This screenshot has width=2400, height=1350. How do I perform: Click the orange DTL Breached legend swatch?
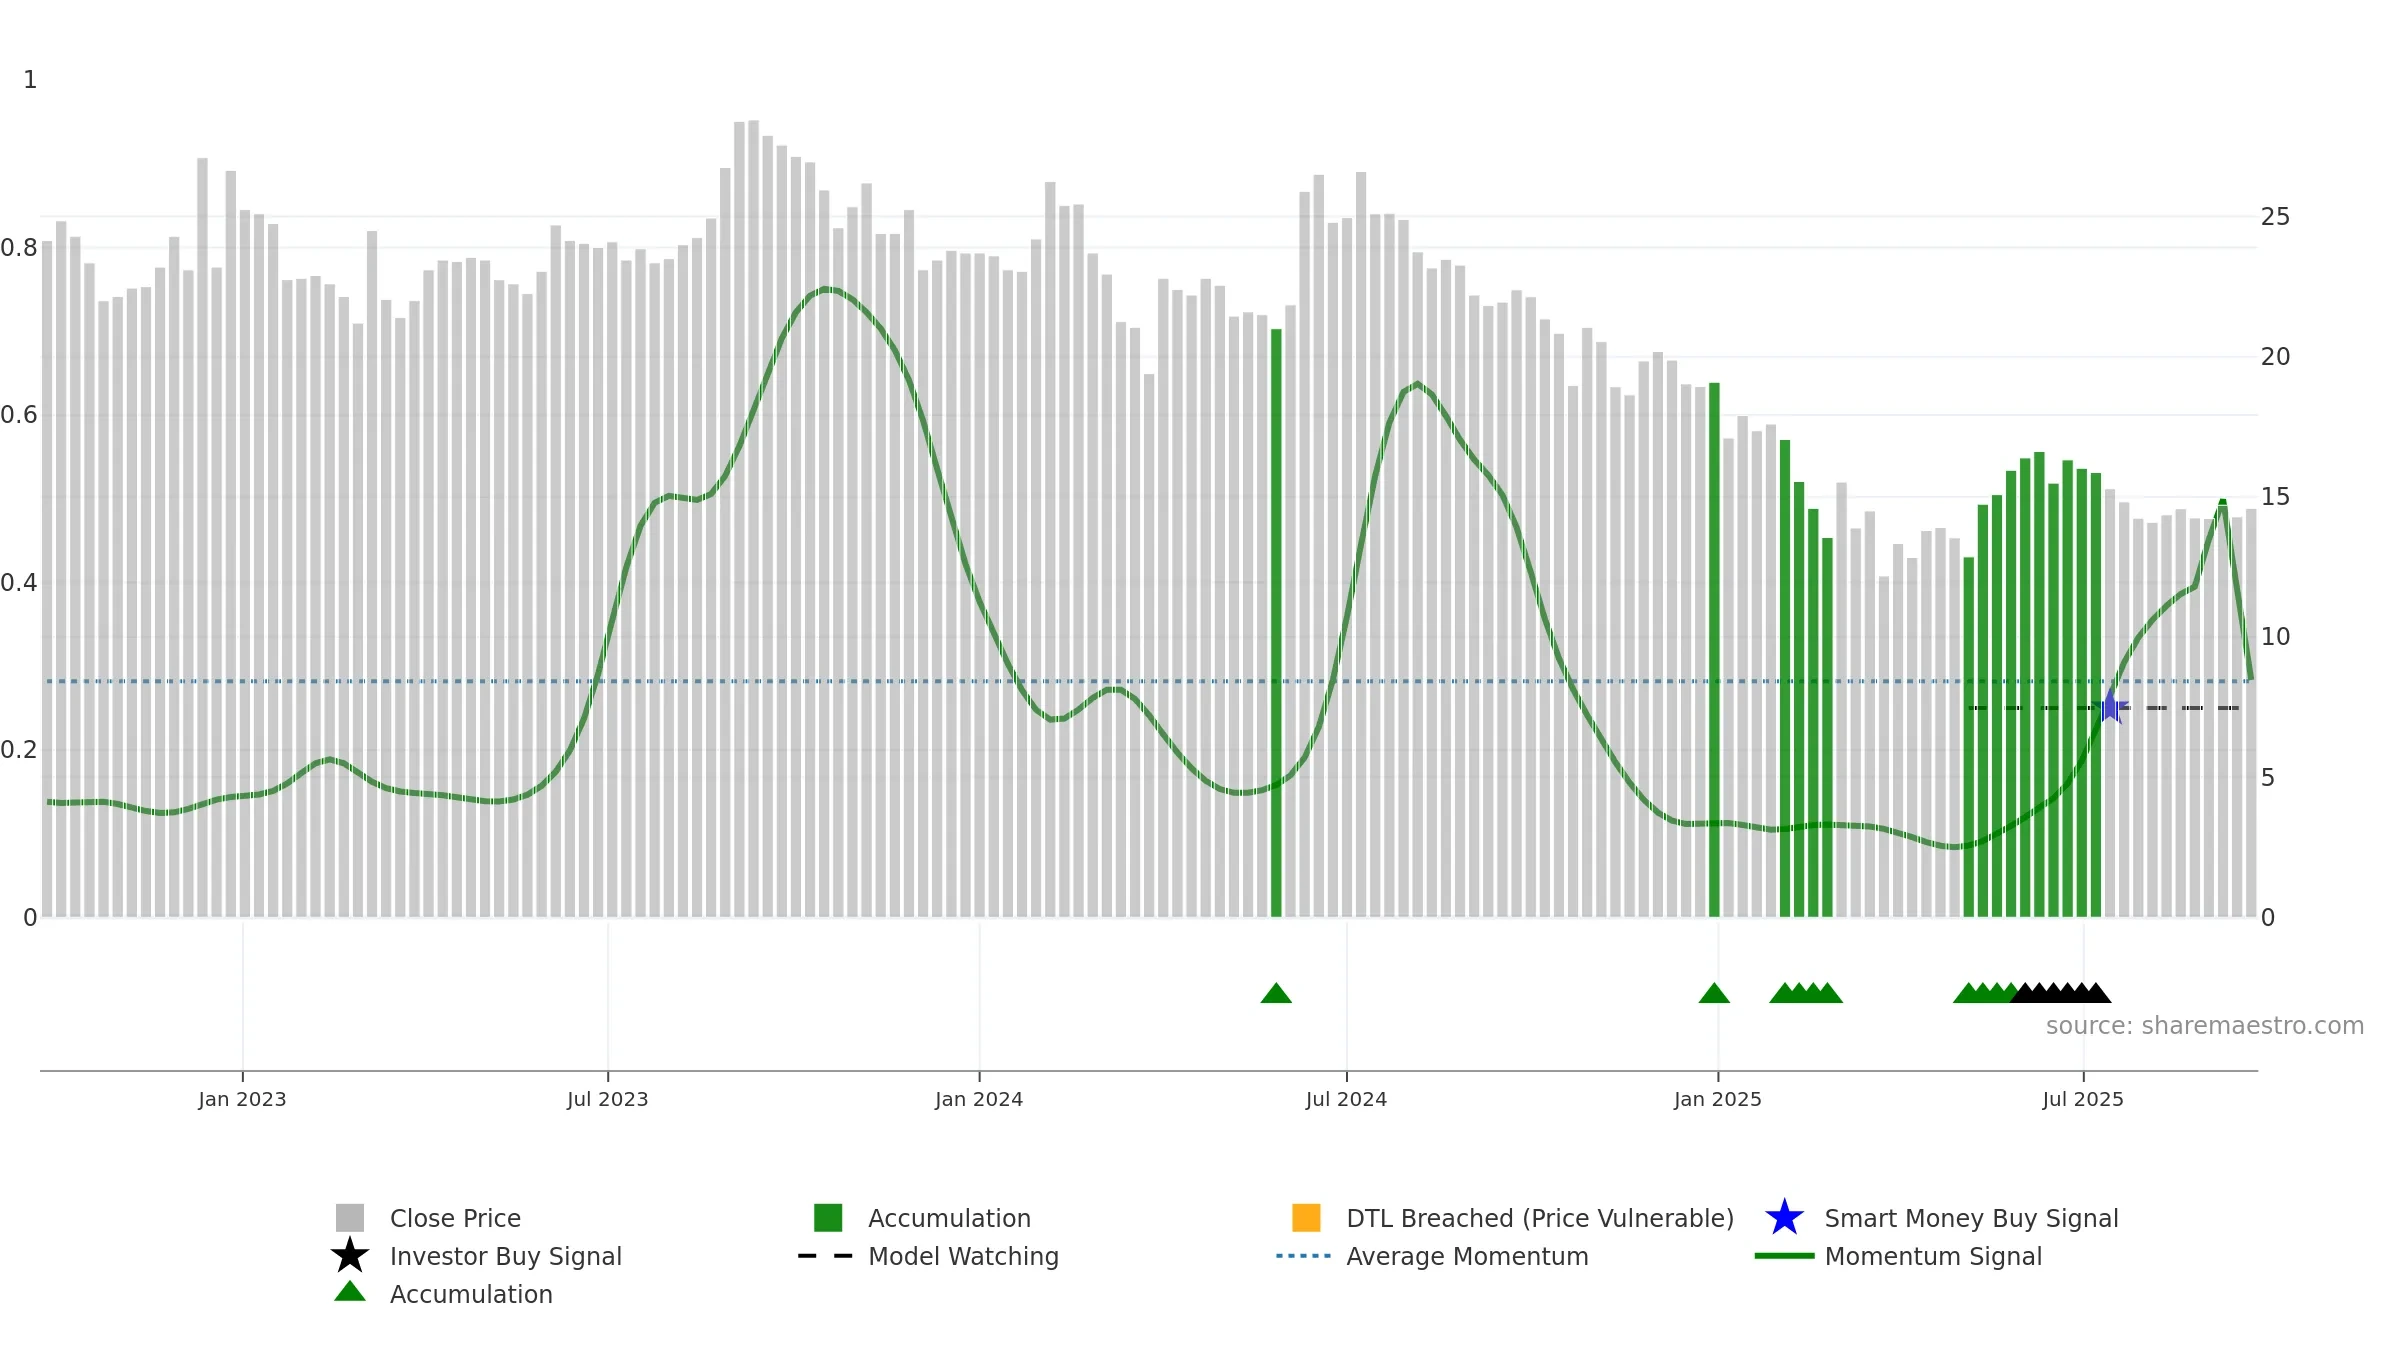click(x=1306, y=1218)
